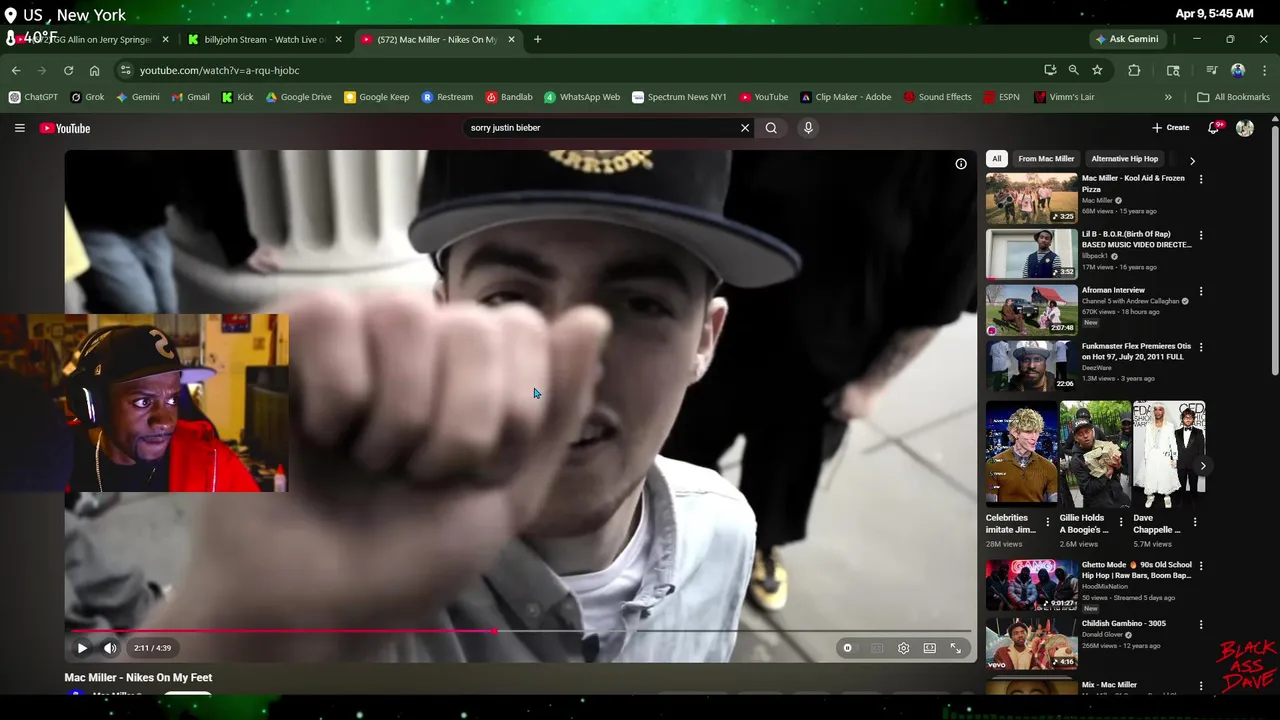Screen dimensions: 1280x720
Task: Open options for Celebrities imitate short
Action: pyautogui.click(x=1048, y=522)
